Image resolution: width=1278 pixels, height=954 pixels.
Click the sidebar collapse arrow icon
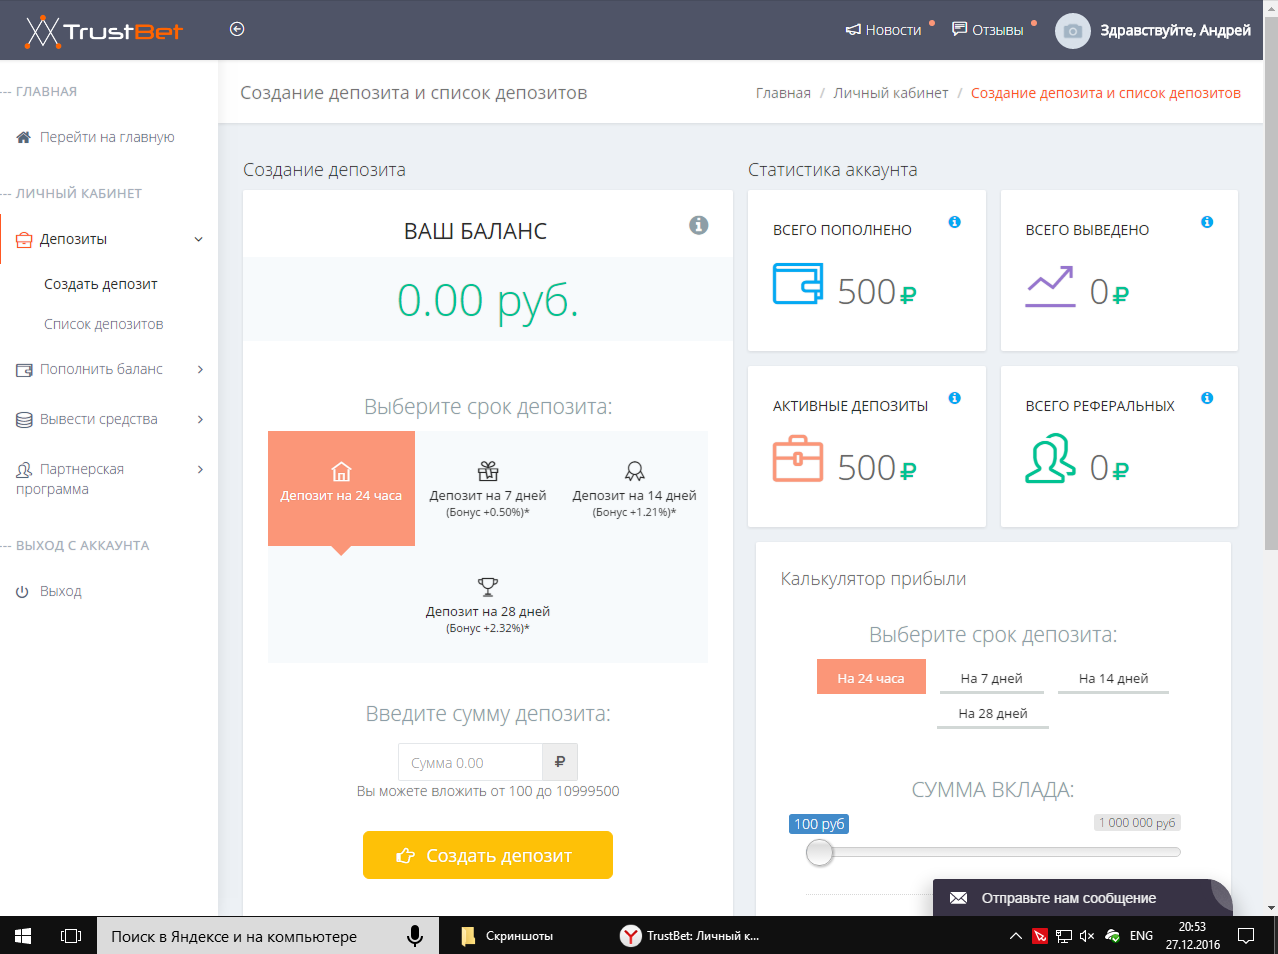click(237, 29)
